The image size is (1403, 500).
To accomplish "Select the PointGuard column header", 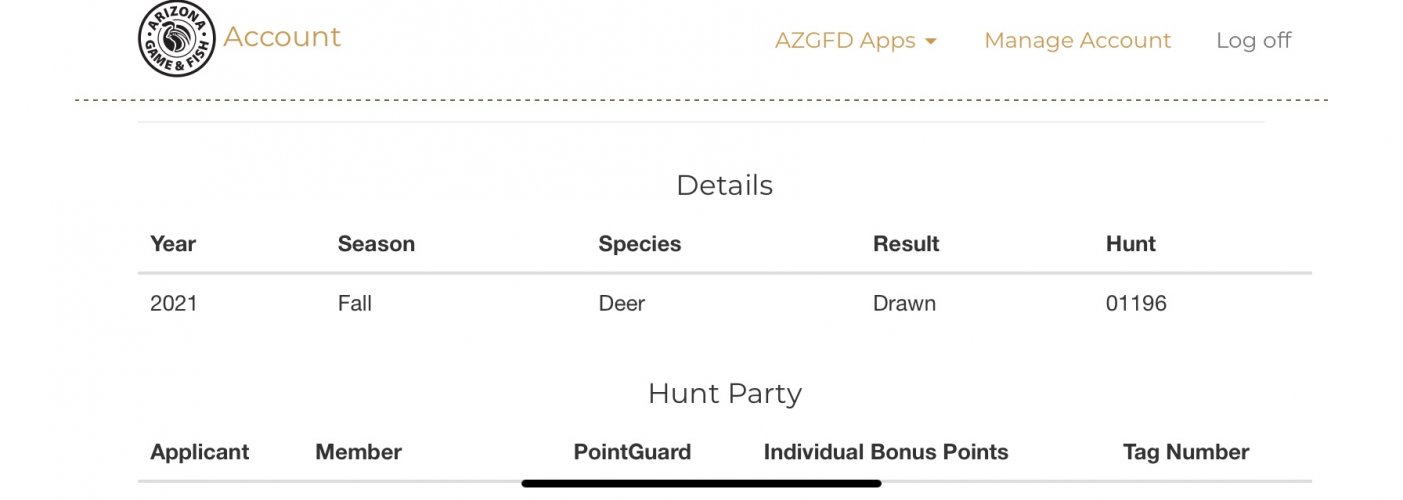I will point(632,452).
